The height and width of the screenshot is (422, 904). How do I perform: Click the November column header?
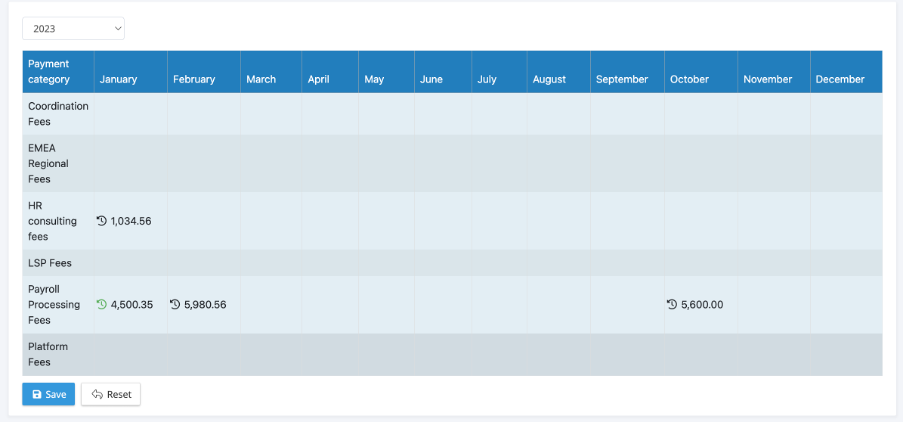774,71
